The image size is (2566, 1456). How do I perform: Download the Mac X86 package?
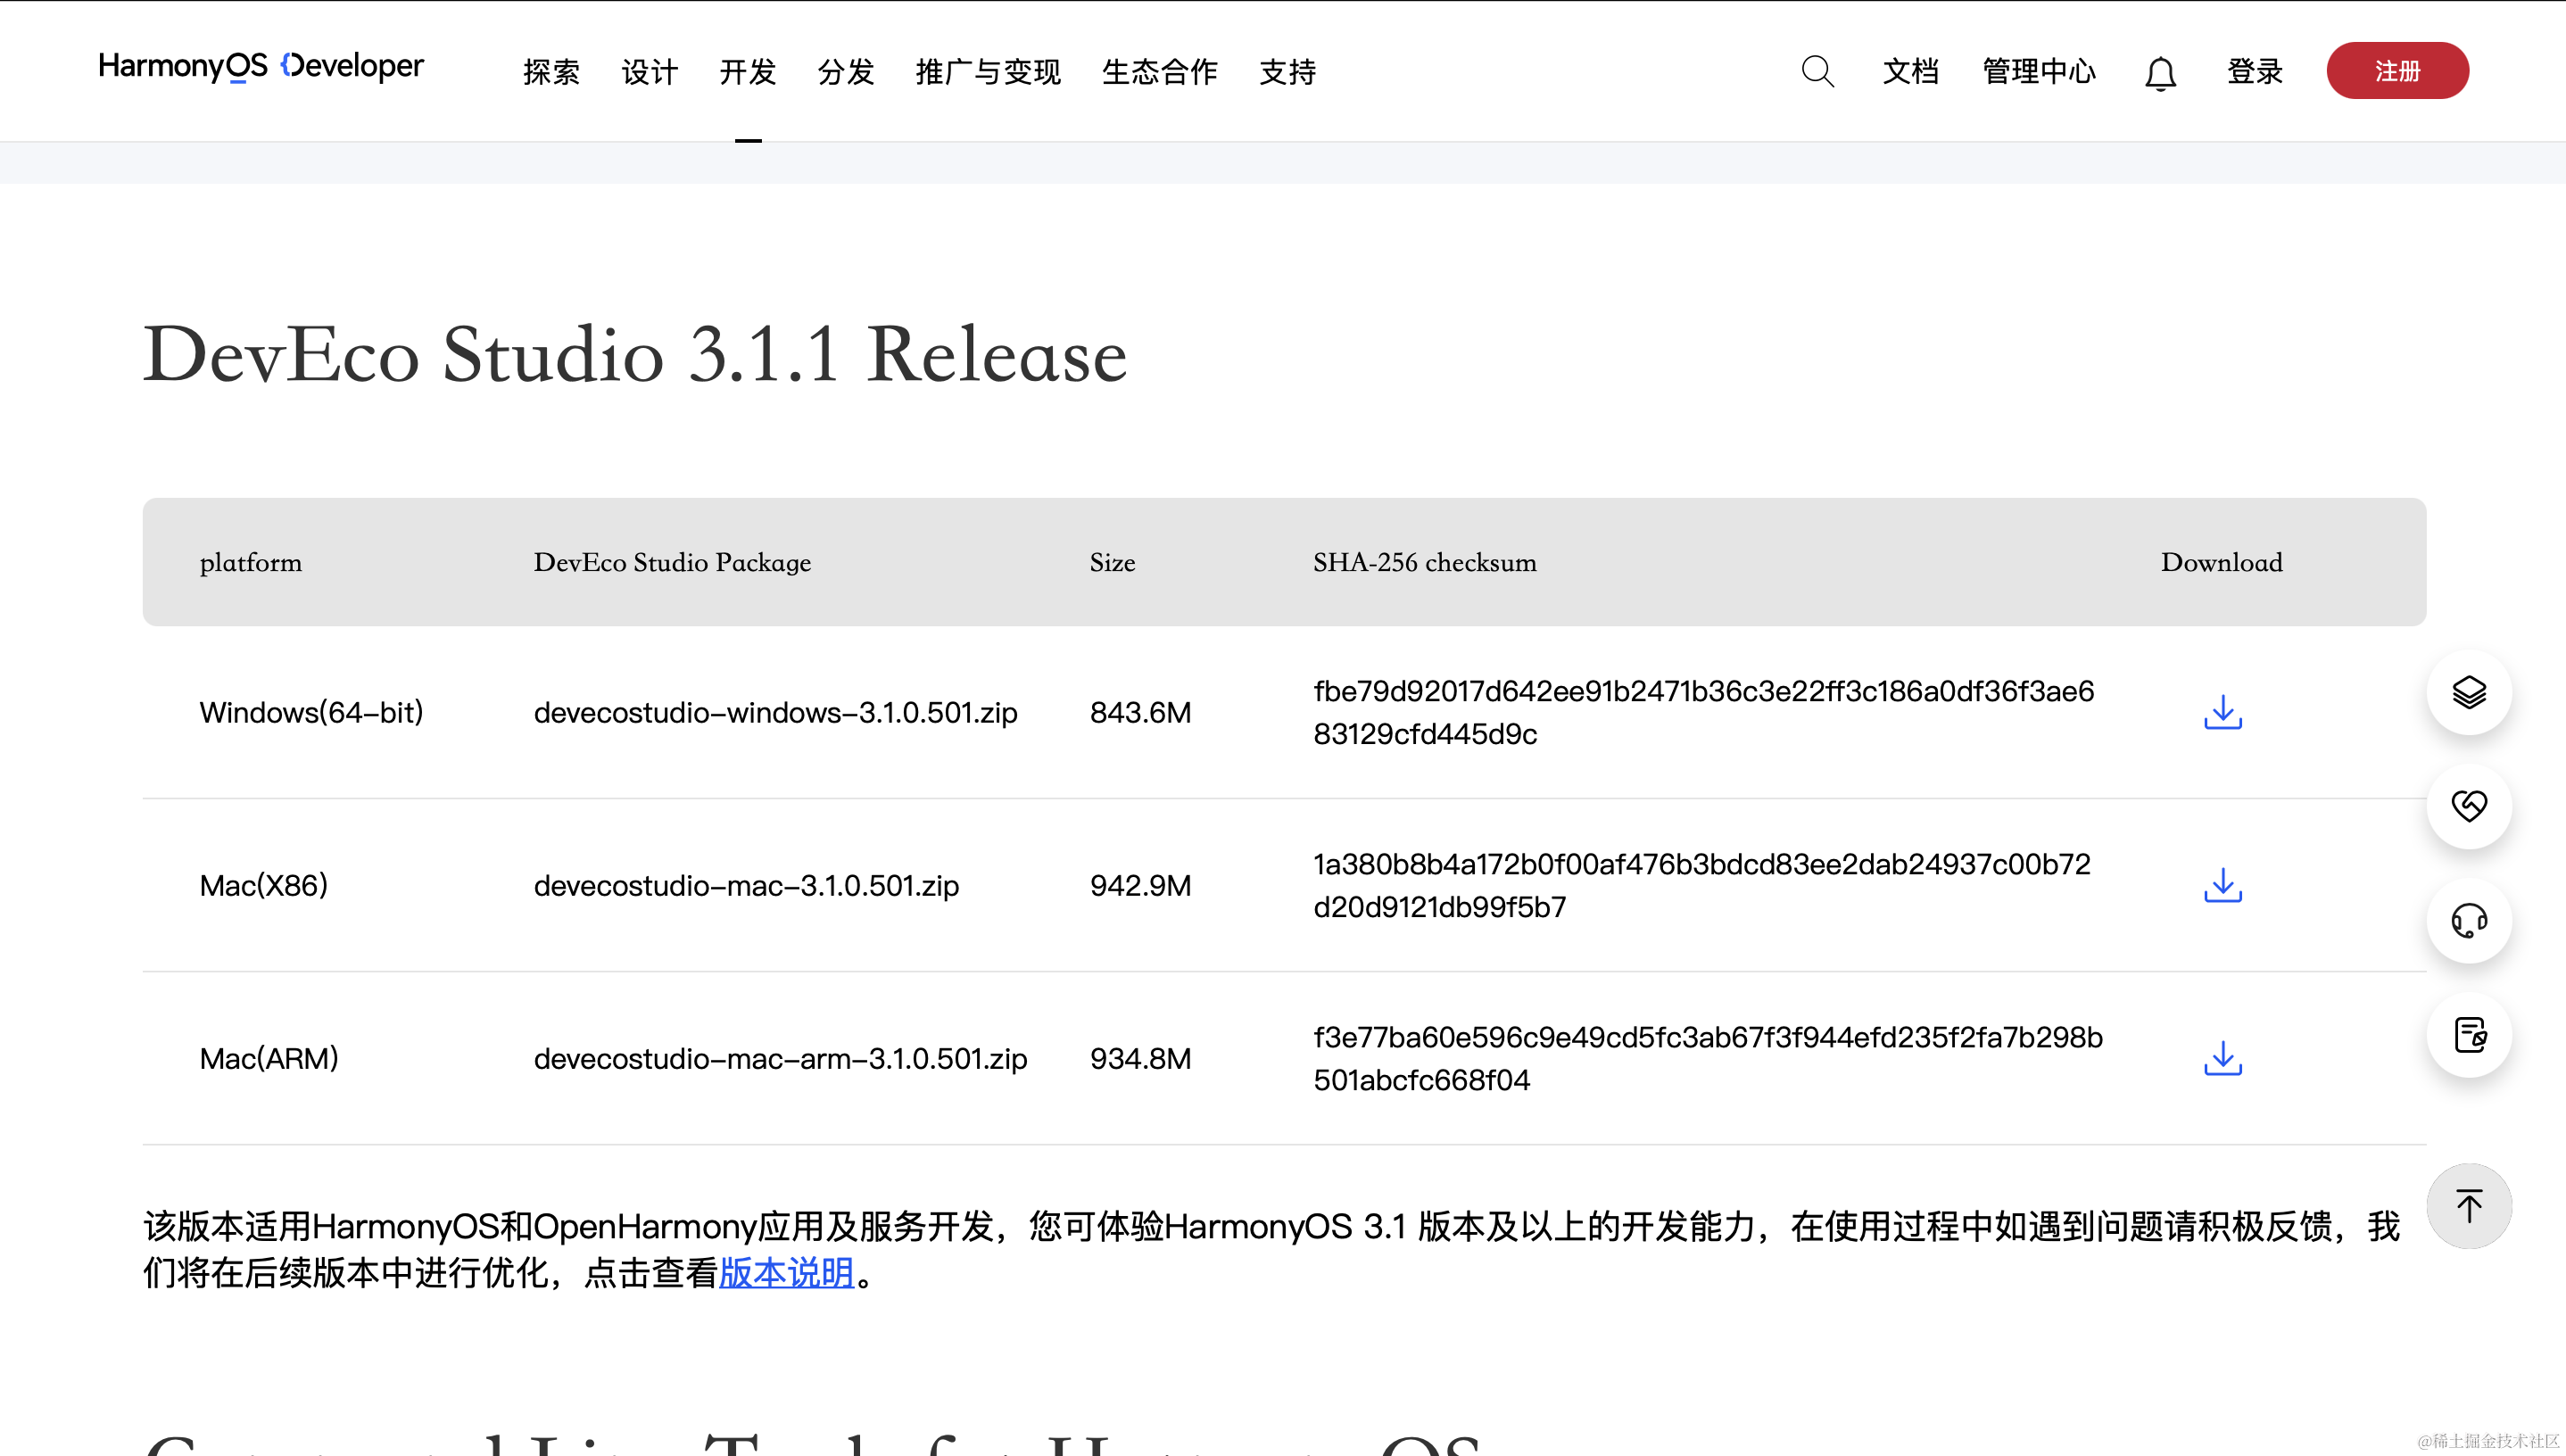pos(2222,885)
